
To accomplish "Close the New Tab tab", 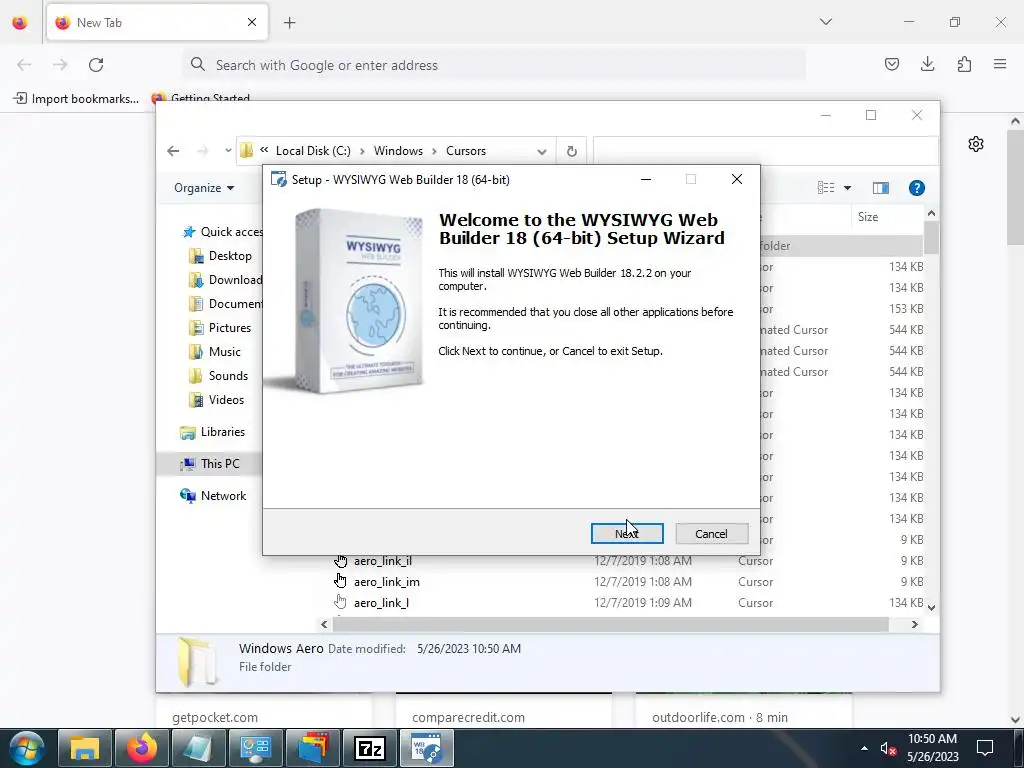I will 252,23.
